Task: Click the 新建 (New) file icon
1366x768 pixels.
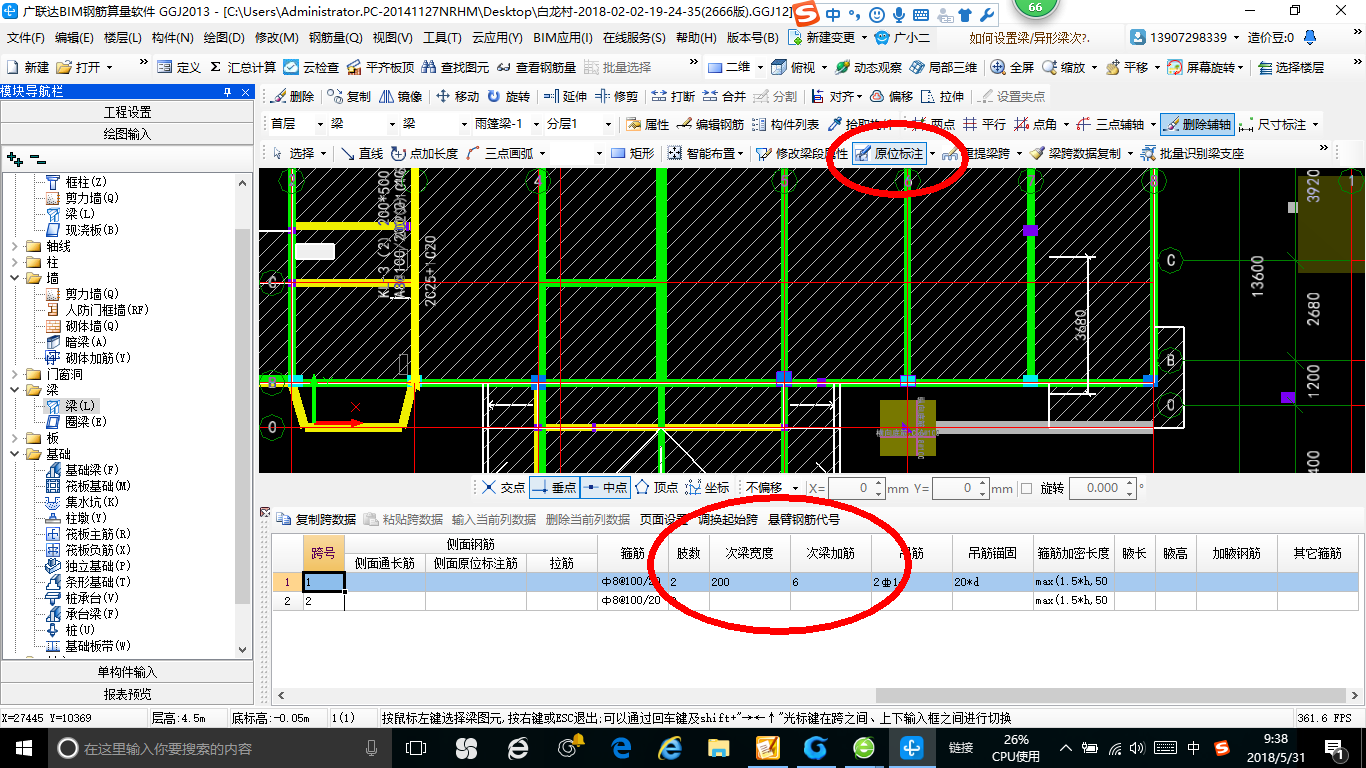Action: pos(27,67)
